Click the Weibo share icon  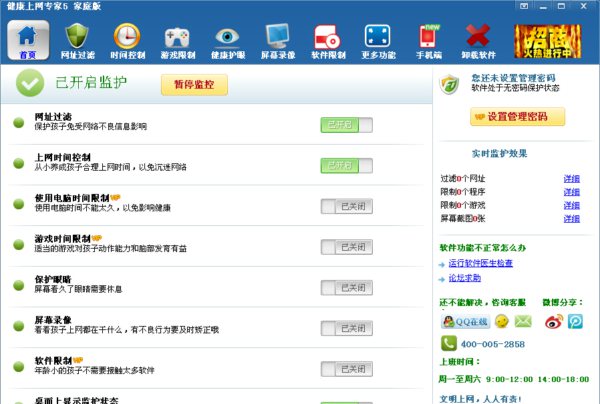click(x=554, y=321)
